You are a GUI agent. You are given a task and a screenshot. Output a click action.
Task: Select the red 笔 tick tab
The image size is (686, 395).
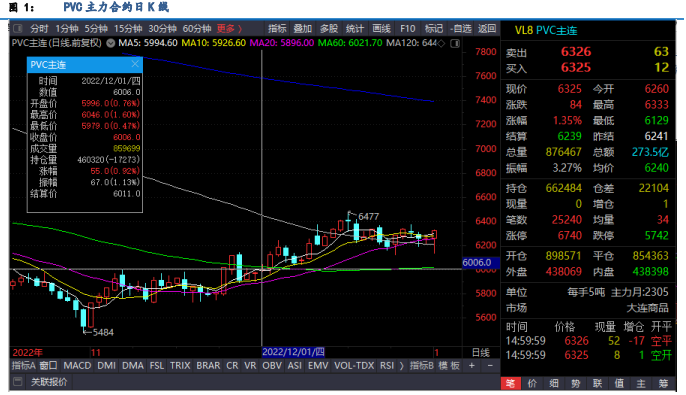coord(510,384)
